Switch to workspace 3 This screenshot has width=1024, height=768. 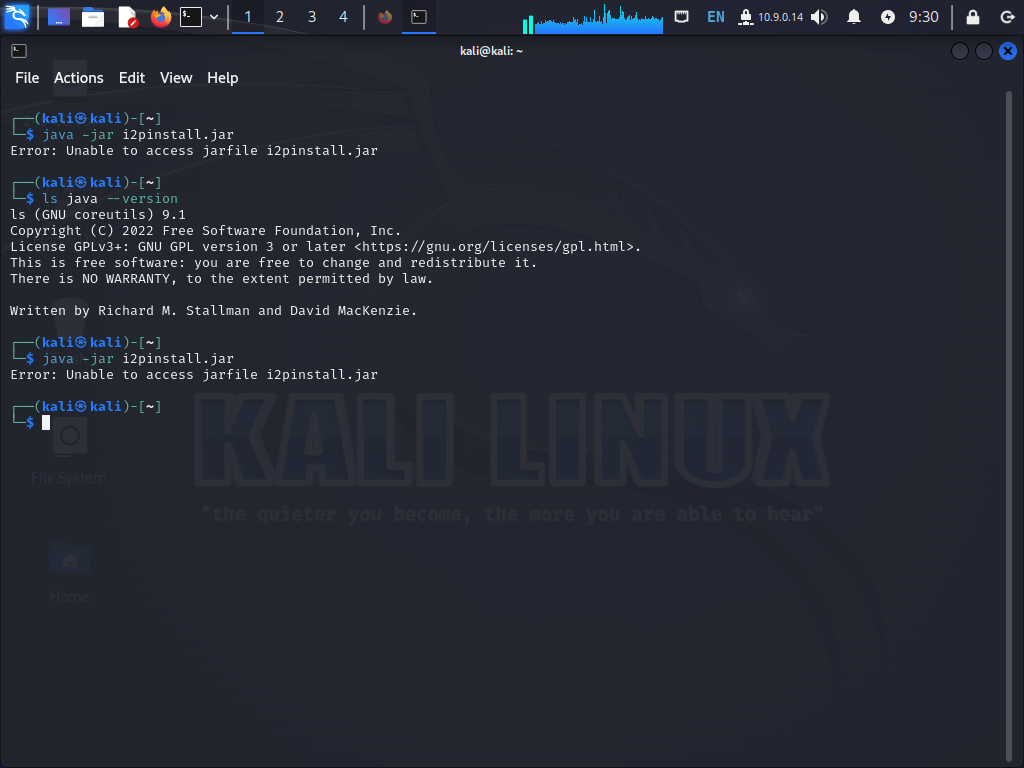click(x=312, y=17)
